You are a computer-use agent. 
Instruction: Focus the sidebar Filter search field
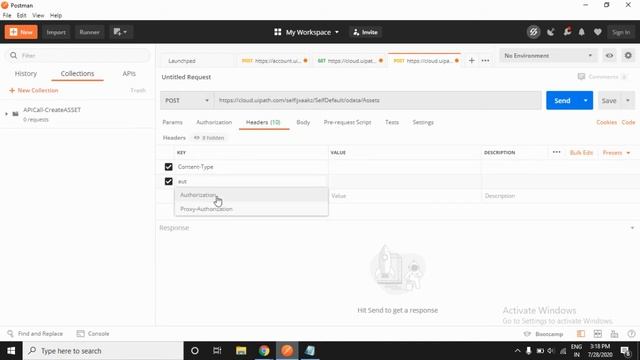[x=78, y=55]
